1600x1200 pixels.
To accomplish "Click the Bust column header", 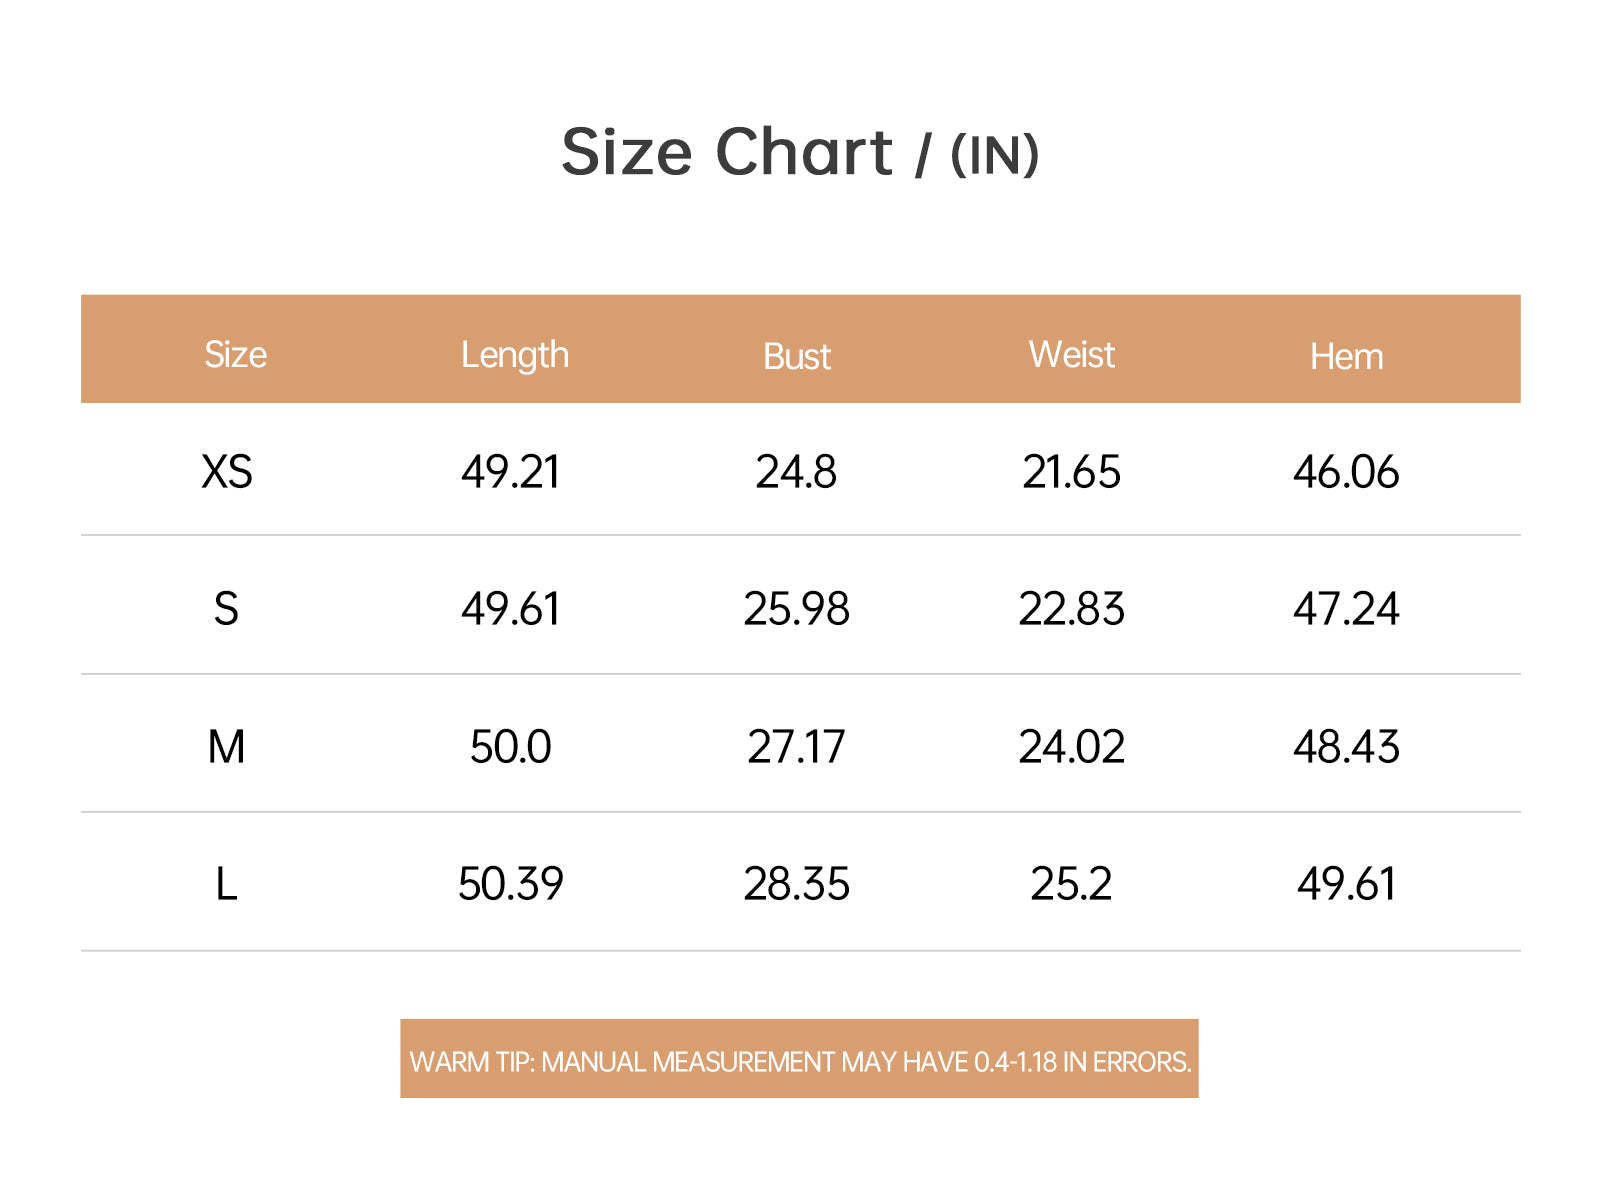I will point(797,357).
